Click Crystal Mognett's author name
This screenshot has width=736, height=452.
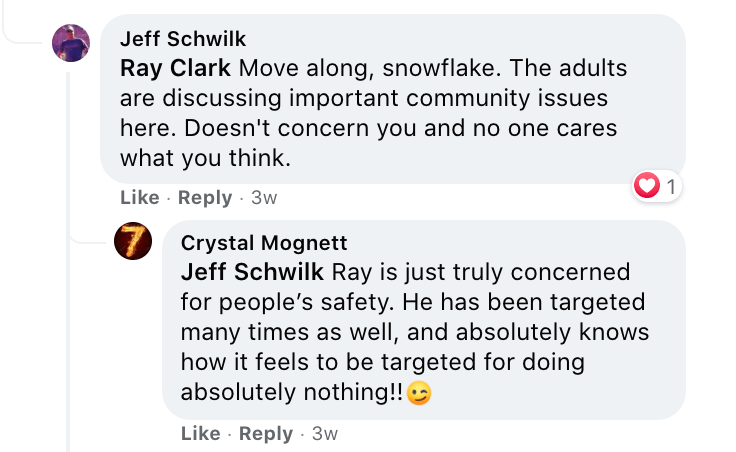coord(264,243)
